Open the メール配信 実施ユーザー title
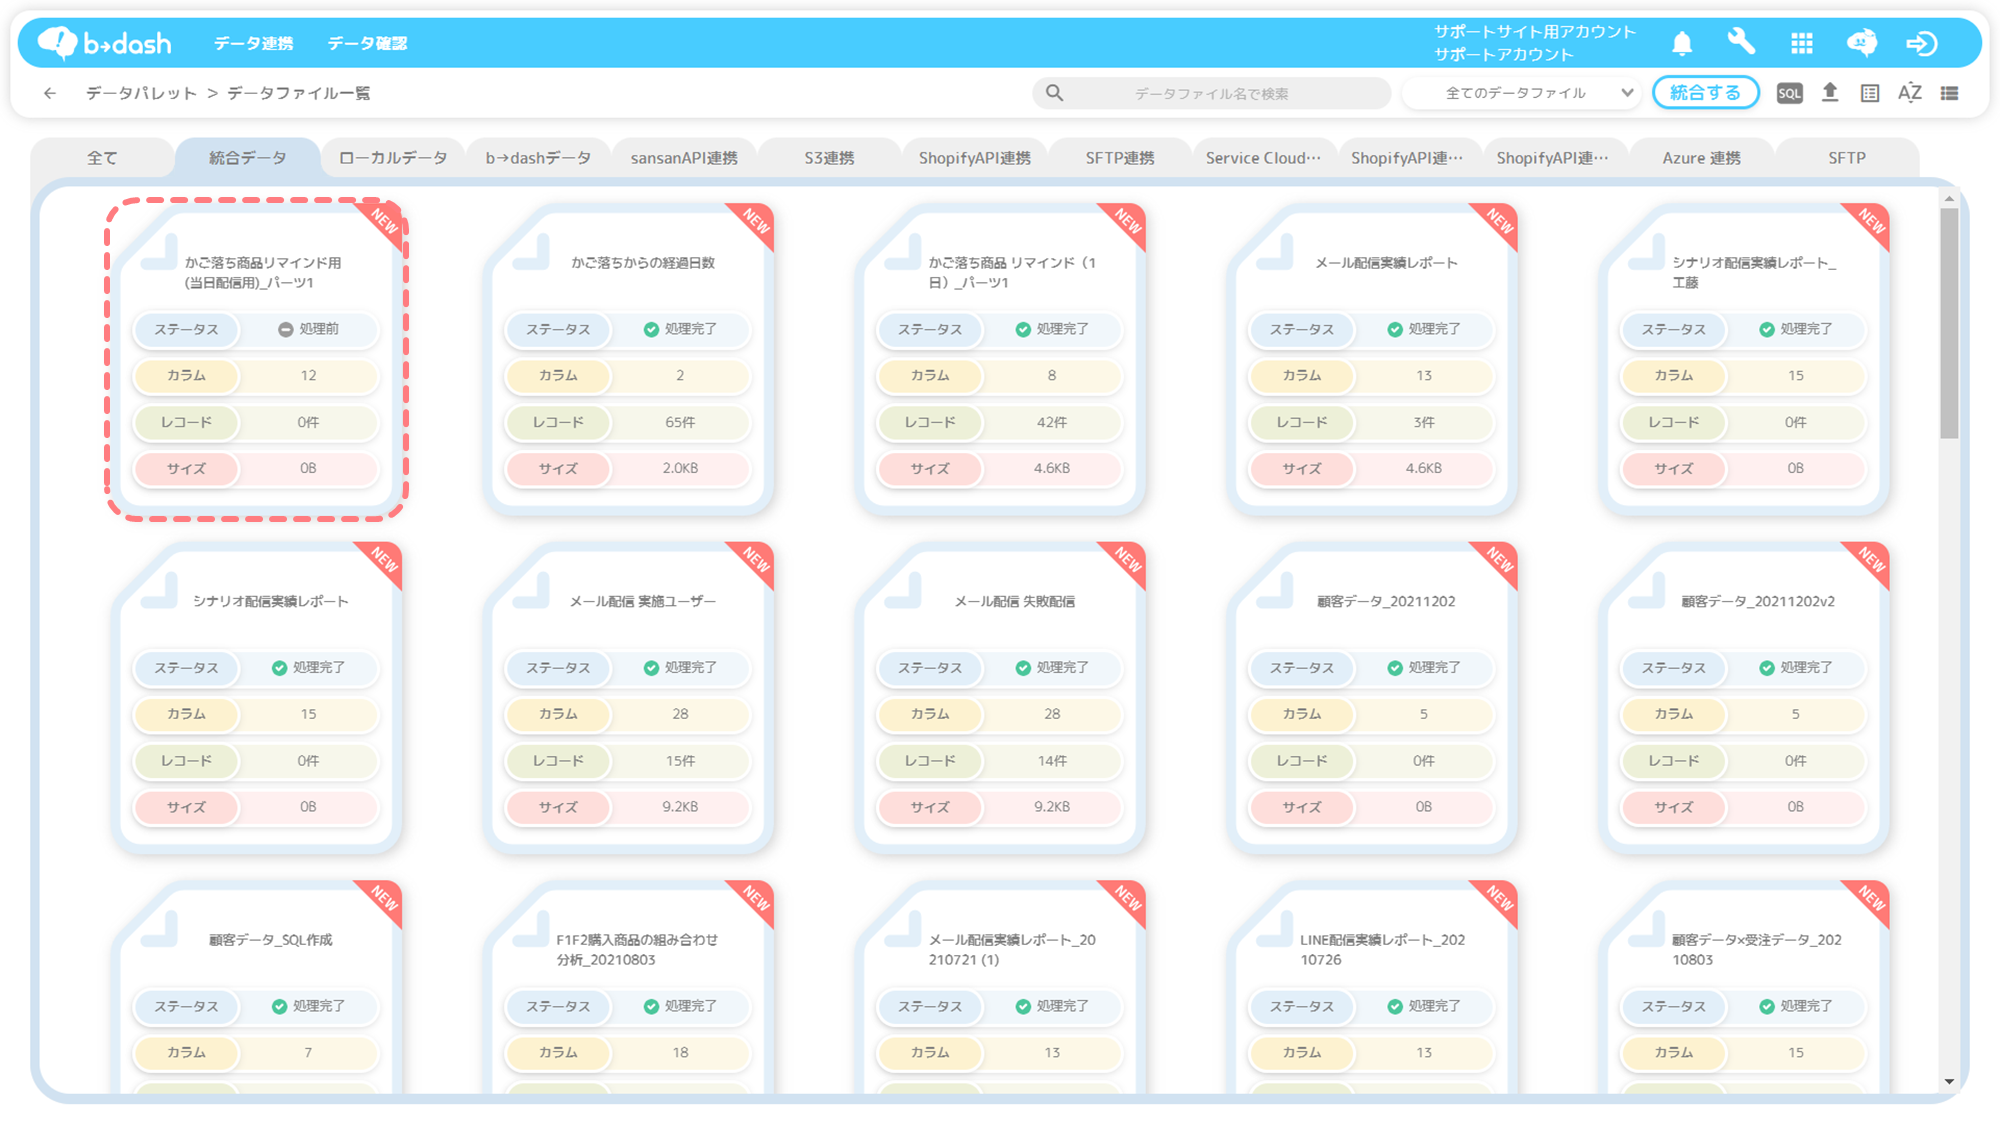2000x1125 pixels. (643, 601)
